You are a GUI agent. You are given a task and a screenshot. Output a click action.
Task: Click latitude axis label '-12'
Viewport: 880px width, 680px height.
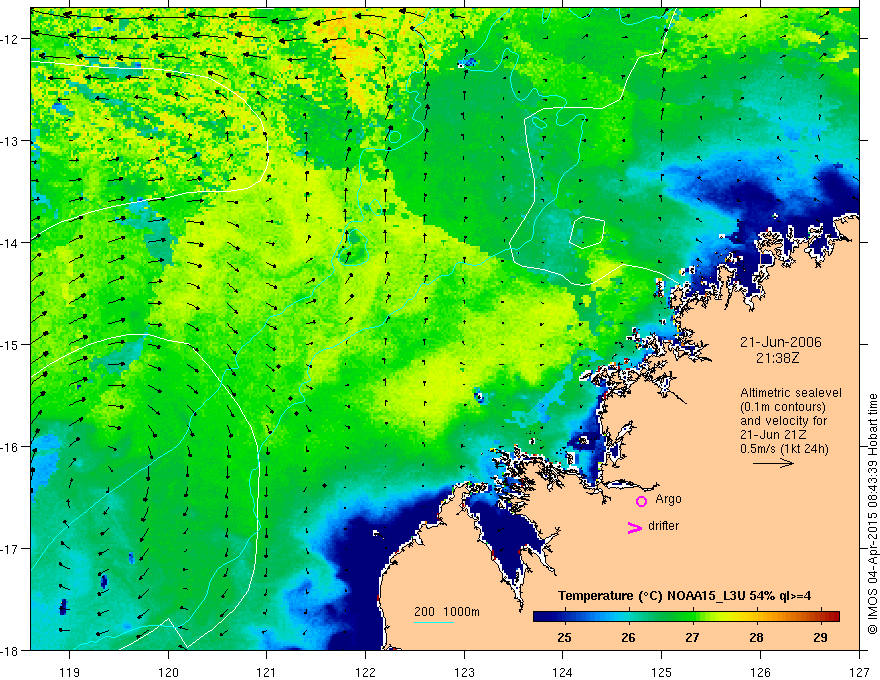(x=11, y=39)
